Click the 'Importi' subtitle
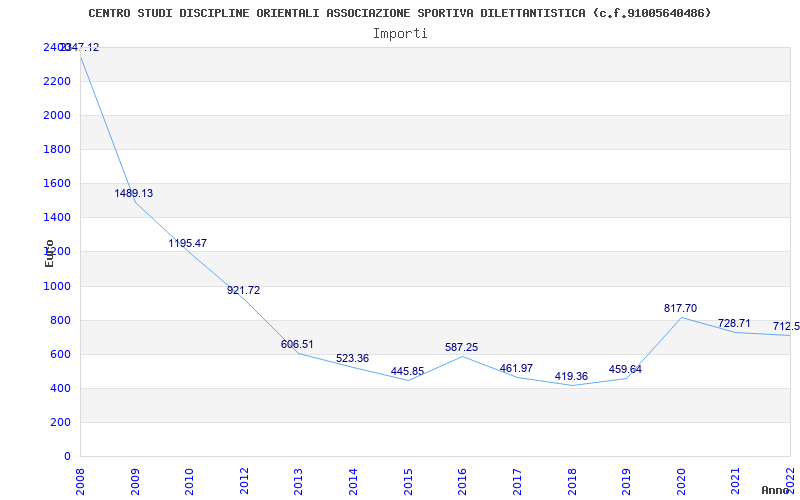The image size is (800, 500). tap(399, 34)
